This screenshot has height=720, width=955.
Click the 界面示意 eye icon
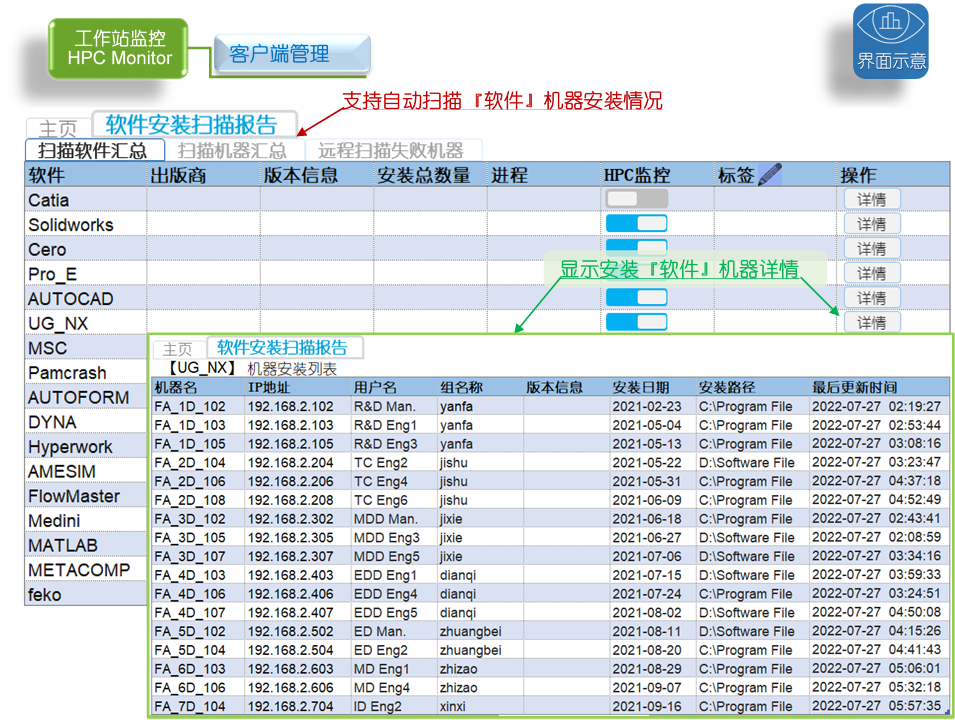(890, 41)
